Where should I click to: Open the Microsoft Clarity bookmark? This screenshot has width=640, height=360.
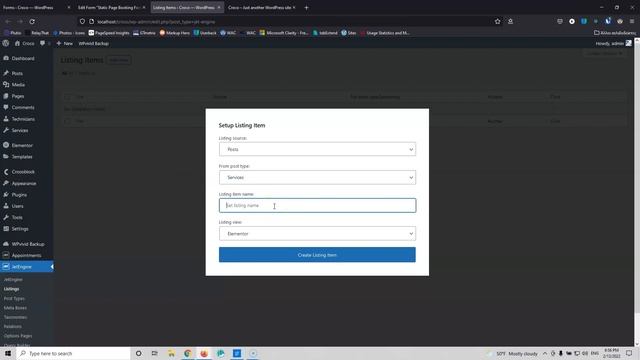284,33
